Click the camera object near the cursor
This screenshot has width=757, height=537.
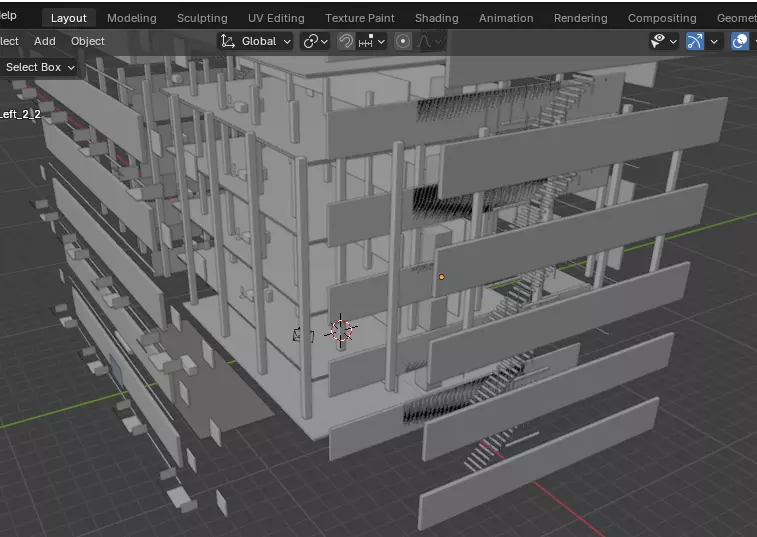coord(303,335)
